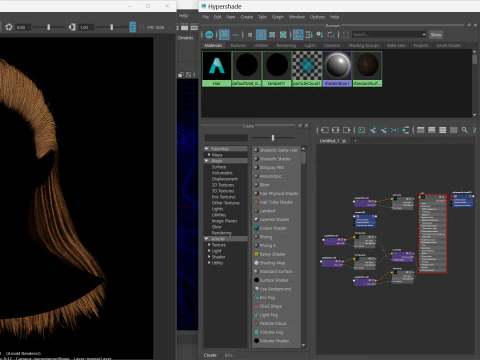Image resolution: width=480 pixels, height=360 pixels.
Task: Collapse the Maya category in Create panel
Action: point(206,161)
